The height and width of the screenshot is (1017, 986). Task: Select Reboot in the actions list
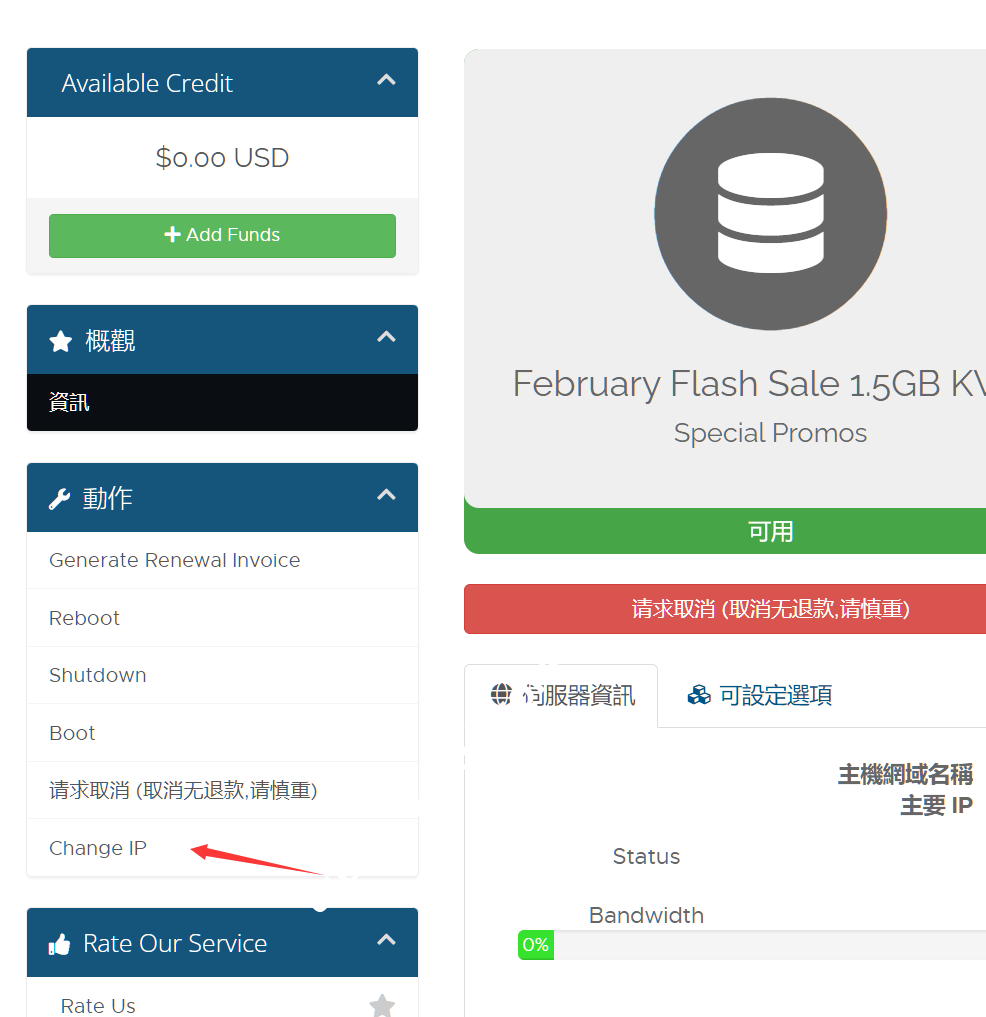point(84,618)
